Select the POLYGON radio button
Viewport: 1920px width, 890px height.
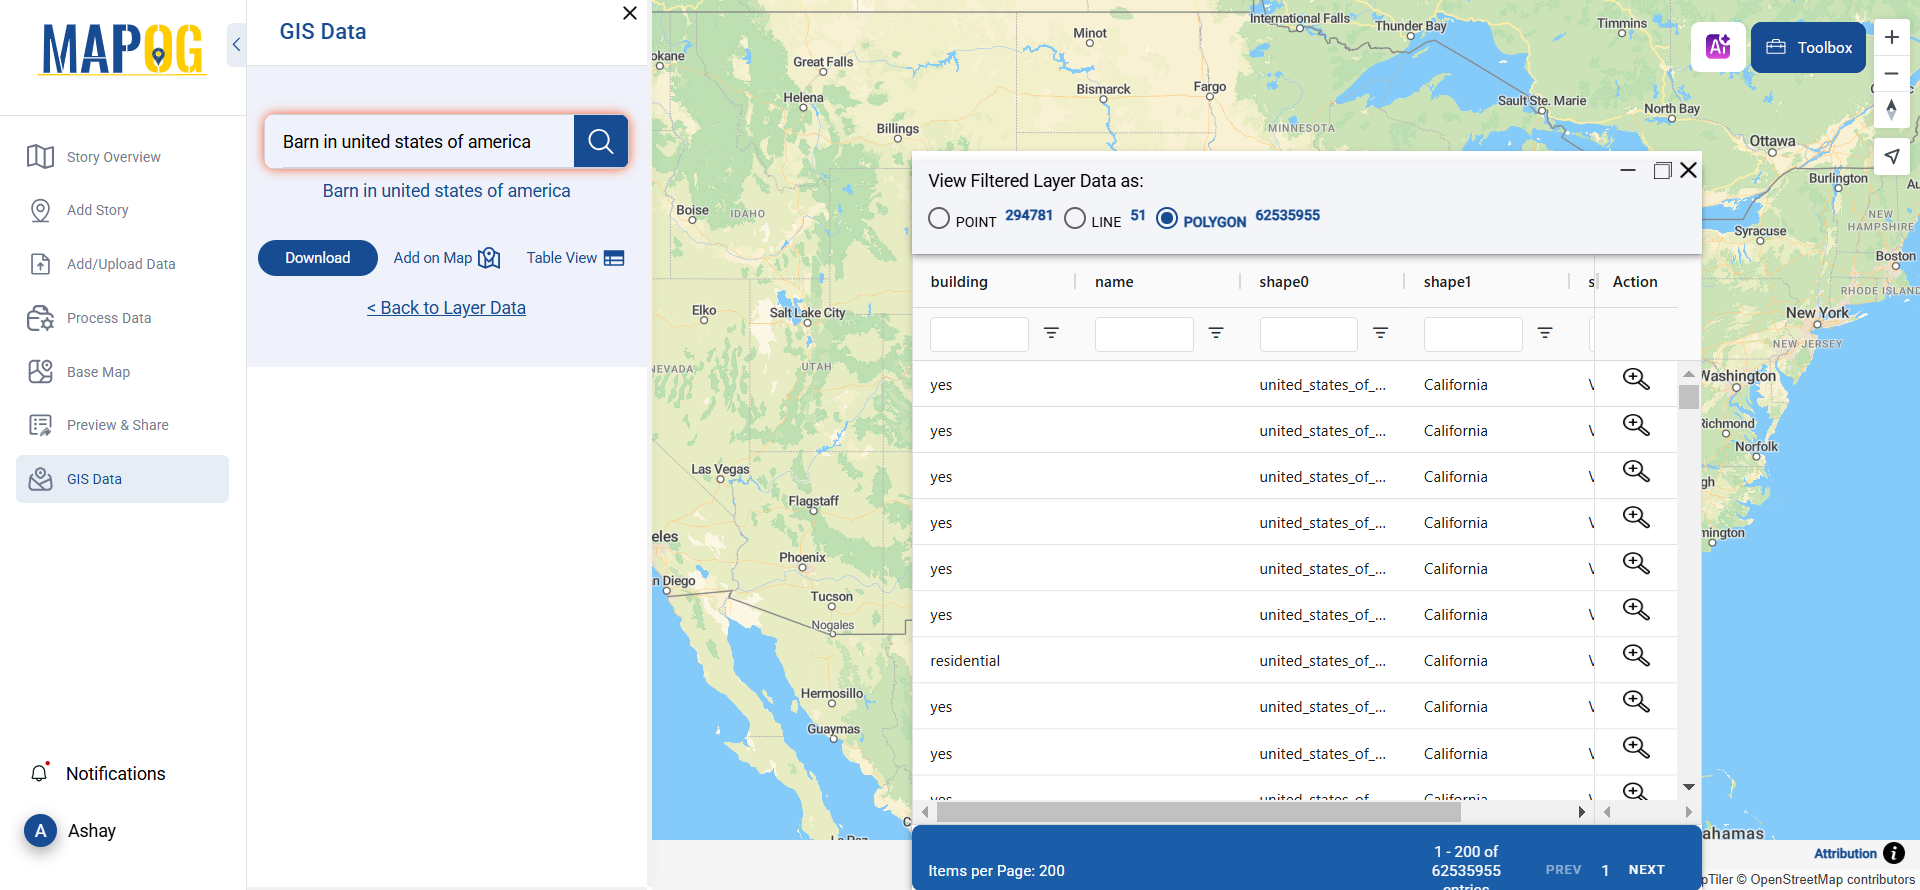(x=1167, y=218)
